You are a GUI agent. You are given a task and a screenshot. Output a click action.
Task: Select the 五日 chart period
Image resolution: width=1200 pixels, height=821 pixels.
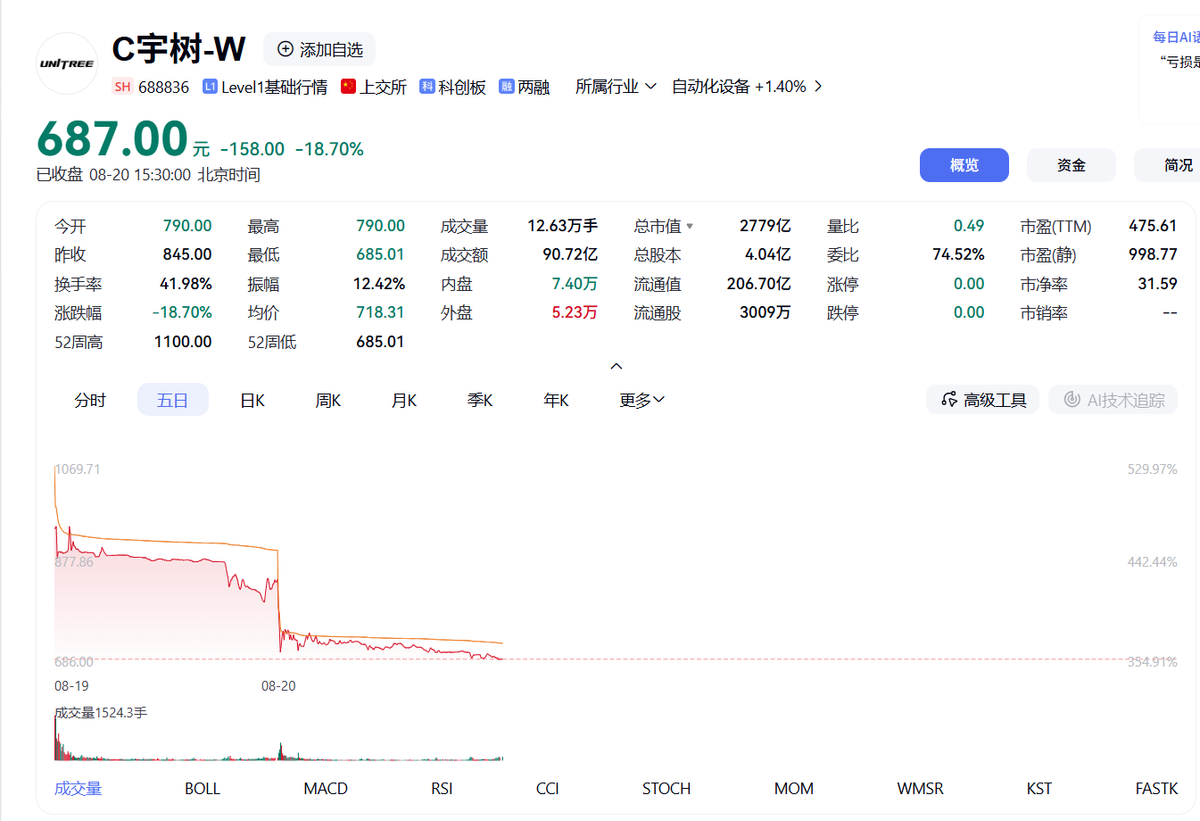point(173,400)
